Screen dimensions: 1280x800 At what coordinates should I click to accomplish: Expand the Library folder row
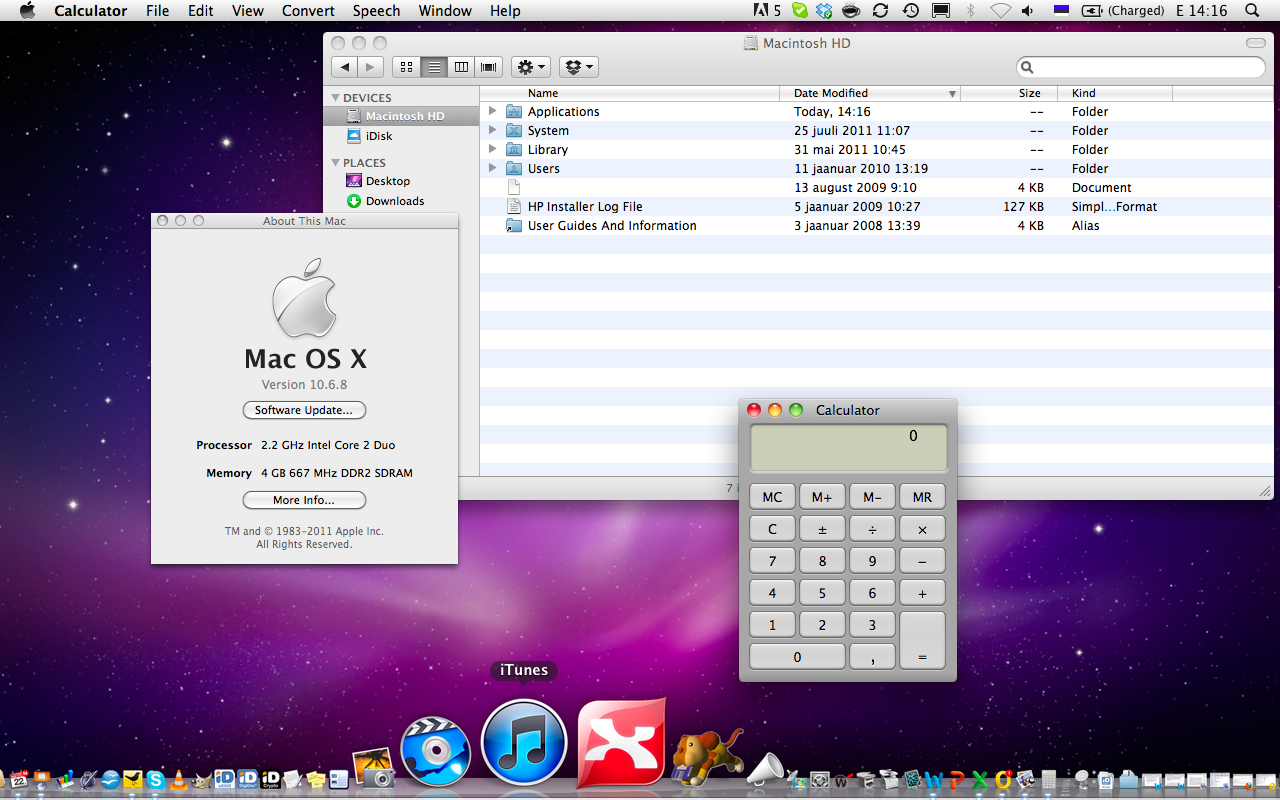pyautogui.click(x=492, y=149)
